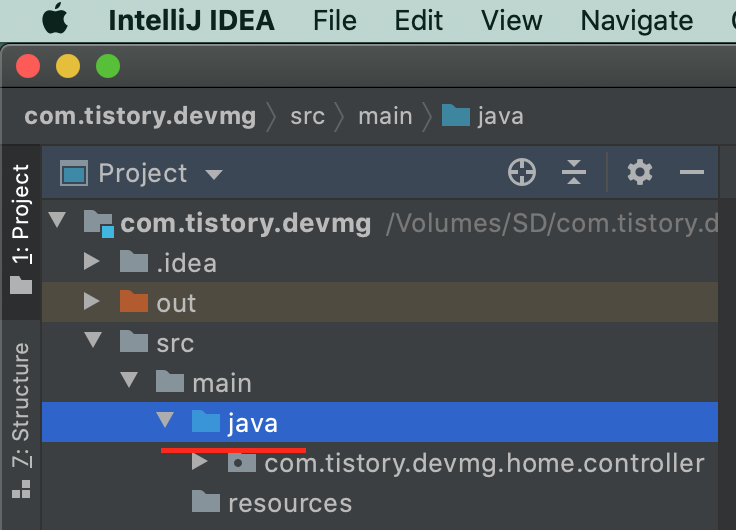
Task: Select the resources folder row
Action: pos(380,503)
